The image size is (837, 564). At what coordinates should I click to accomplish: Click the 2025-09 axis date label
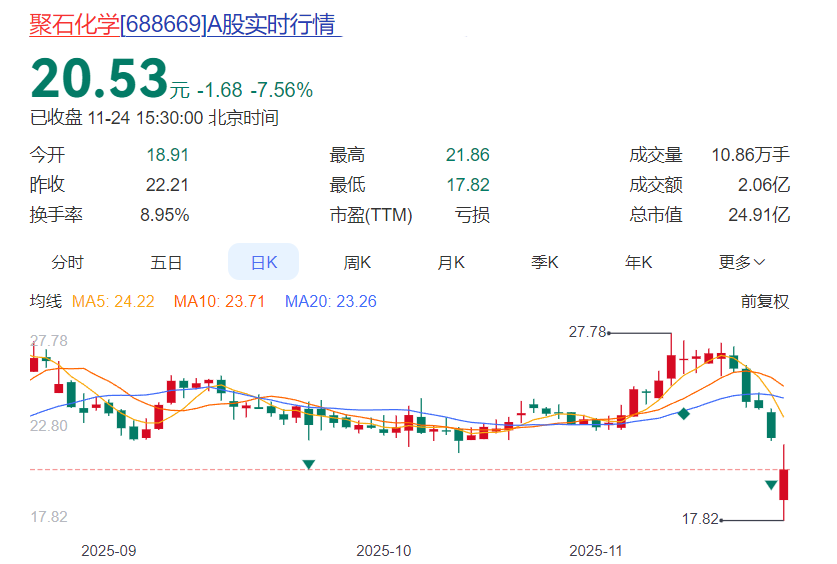(108, 551)
